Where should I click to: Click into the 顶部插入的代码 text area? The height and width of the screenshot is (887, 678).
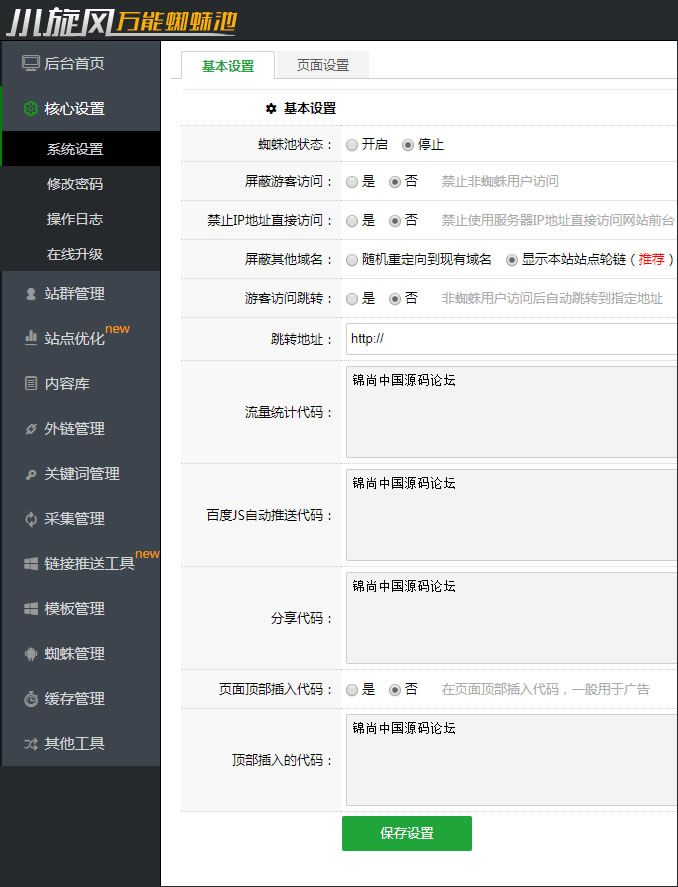click(512, 760)
